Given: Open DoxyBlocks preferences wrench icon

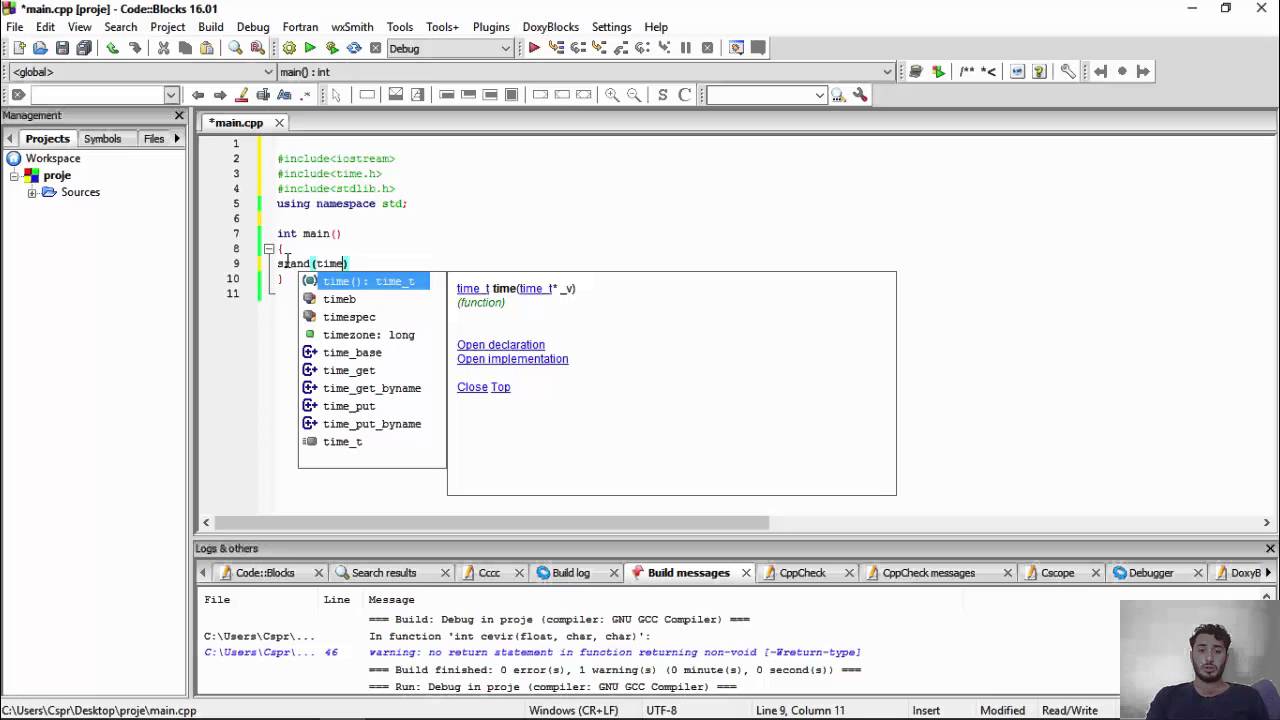Looking at the screenshot, I should tap(1068, 71).
